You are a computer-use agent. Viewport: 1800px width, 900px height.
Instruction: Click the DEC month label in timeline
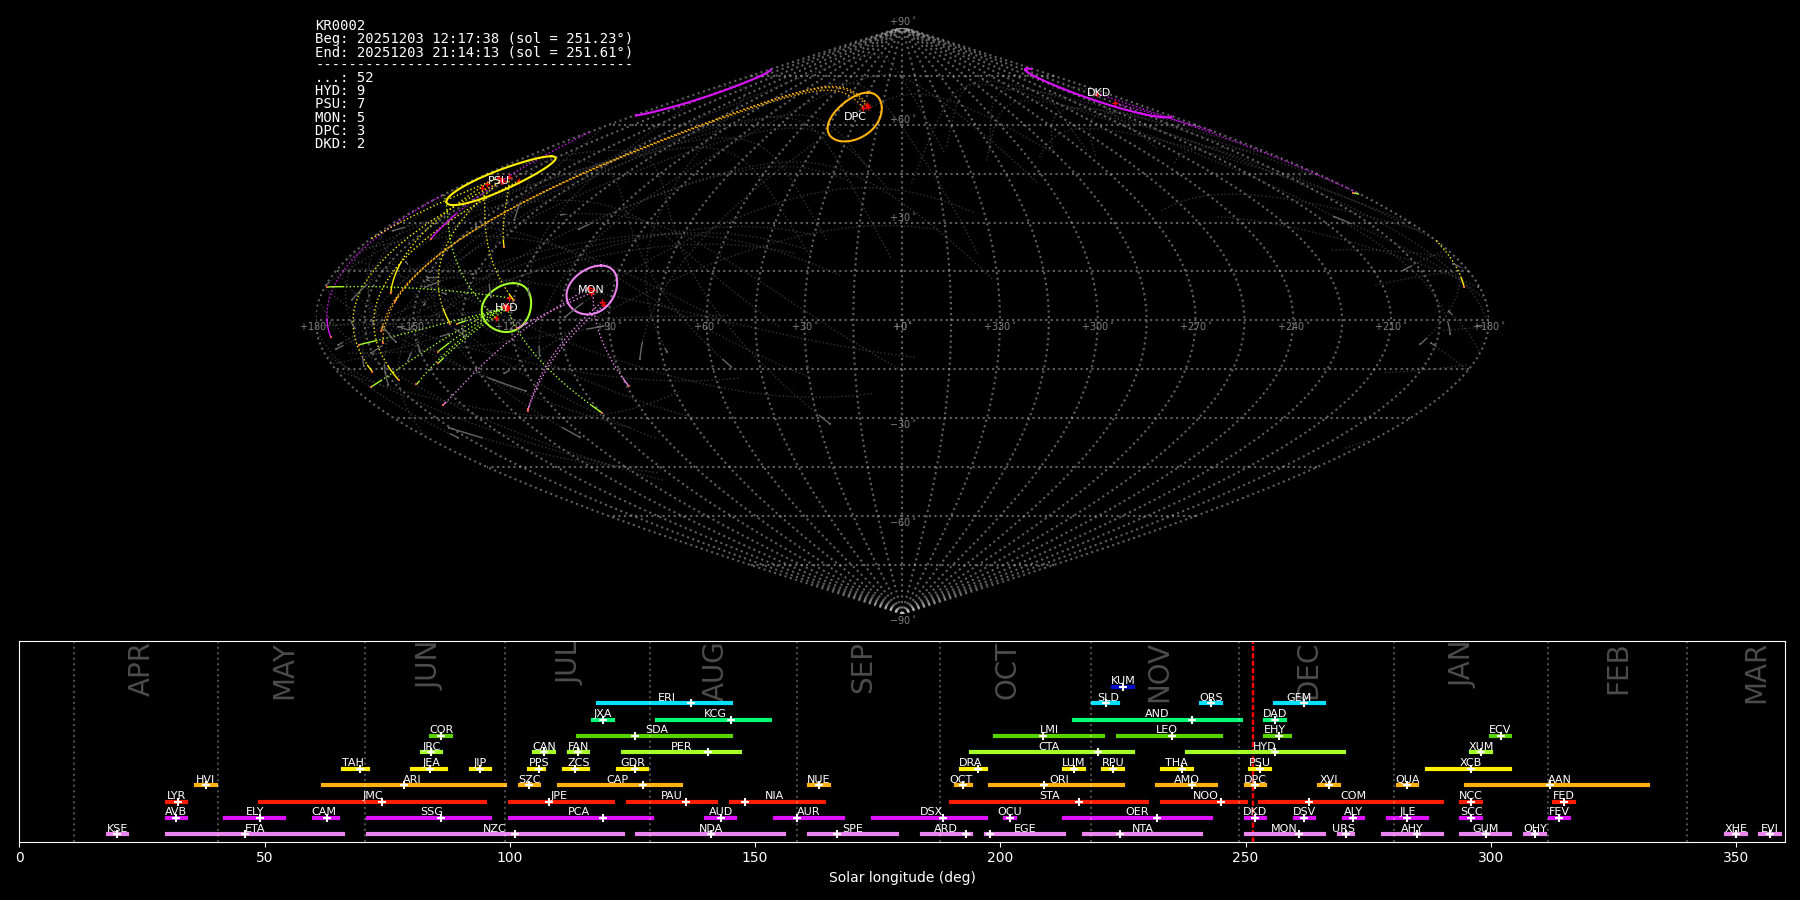(x=1308, y=672)
